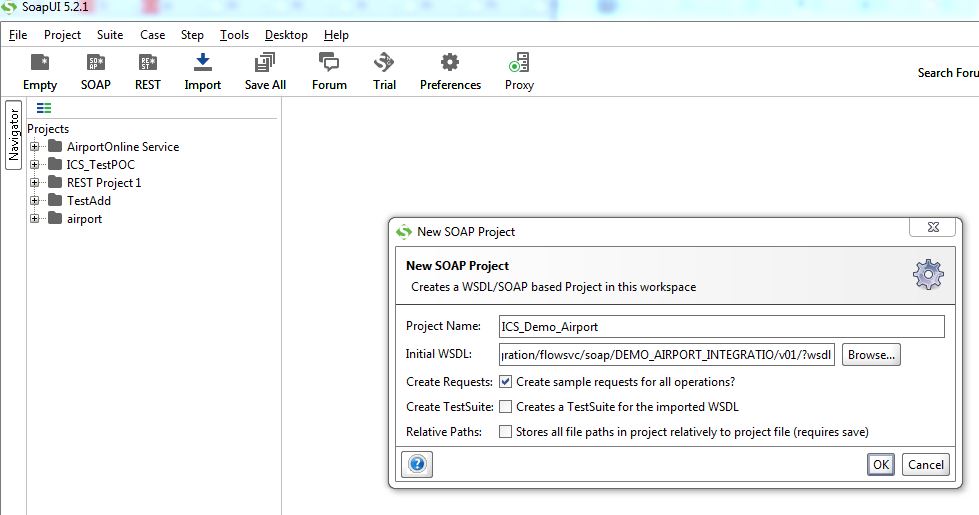Screen dimensions: 979x515
Task: Expand the REST Project 1 node
Action: pos(35,183)
